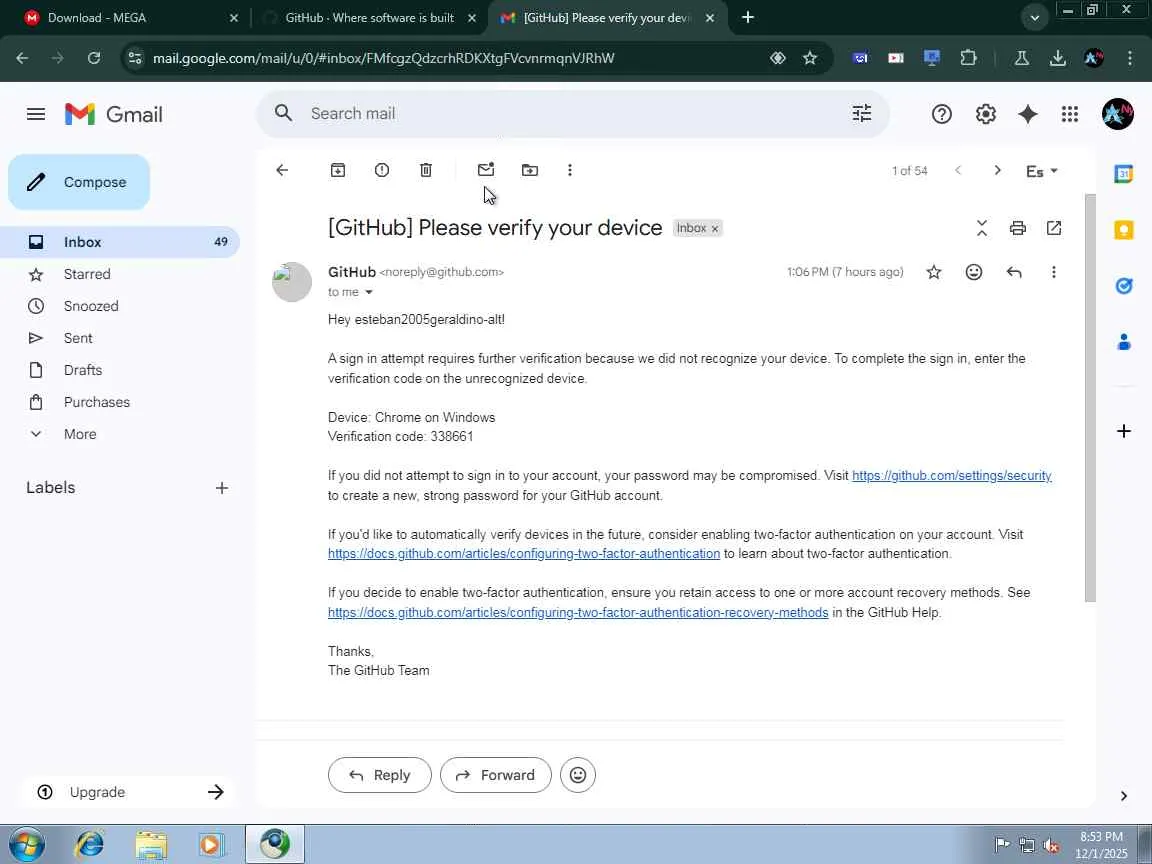Open the github.com/settings/security link
Viewport: 1152px width, 864px height.
click(951, 476)
